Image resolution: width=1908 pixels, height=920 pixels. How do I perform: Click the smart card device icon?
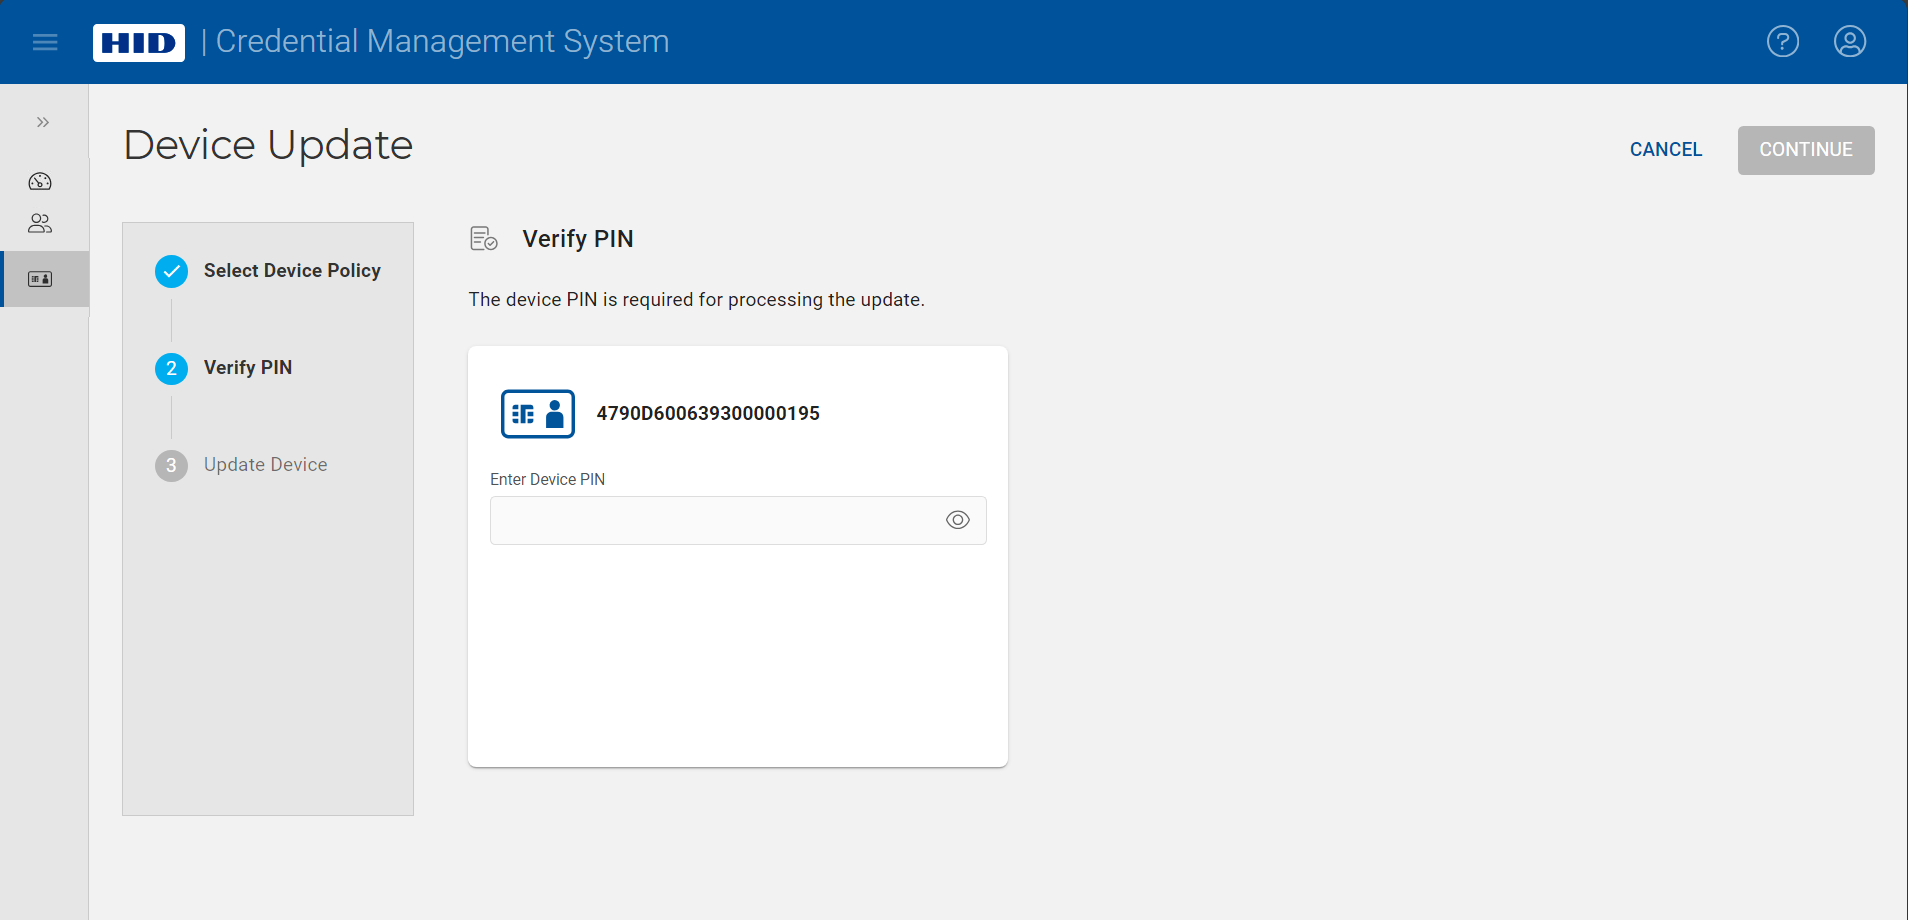tap(538, 414)
